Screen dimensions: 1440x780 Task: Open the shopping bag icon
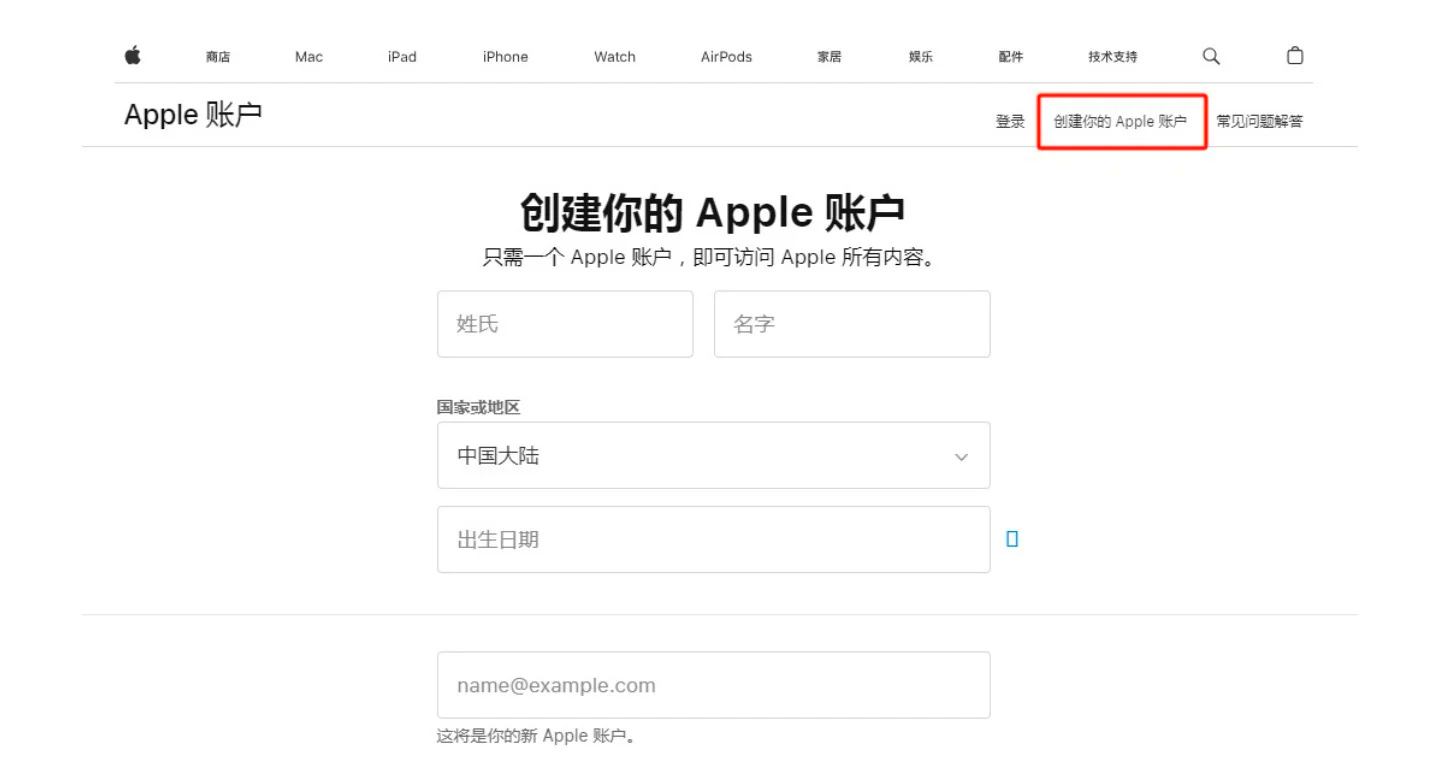tap(1295, 56)
